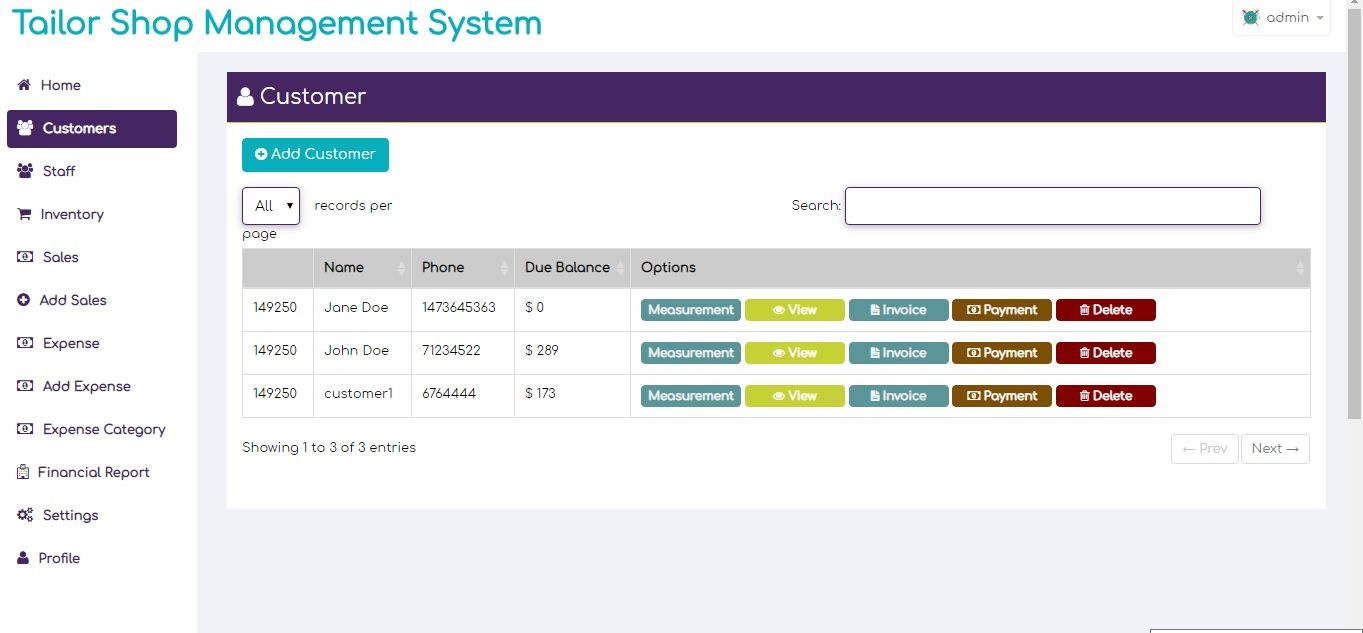Click phone number 6764444

pos(449,394)
